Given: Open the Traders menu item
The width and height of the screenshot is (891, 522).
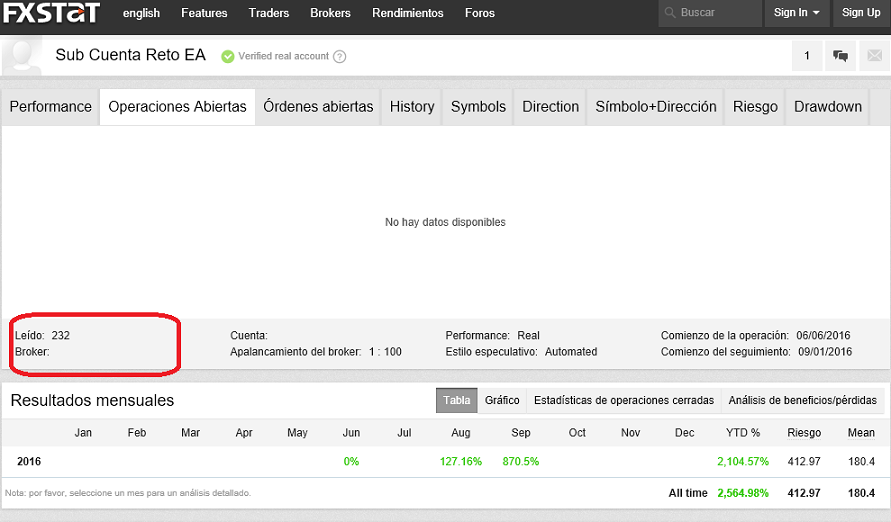Looking at the screenshot, I should (269, 13).
